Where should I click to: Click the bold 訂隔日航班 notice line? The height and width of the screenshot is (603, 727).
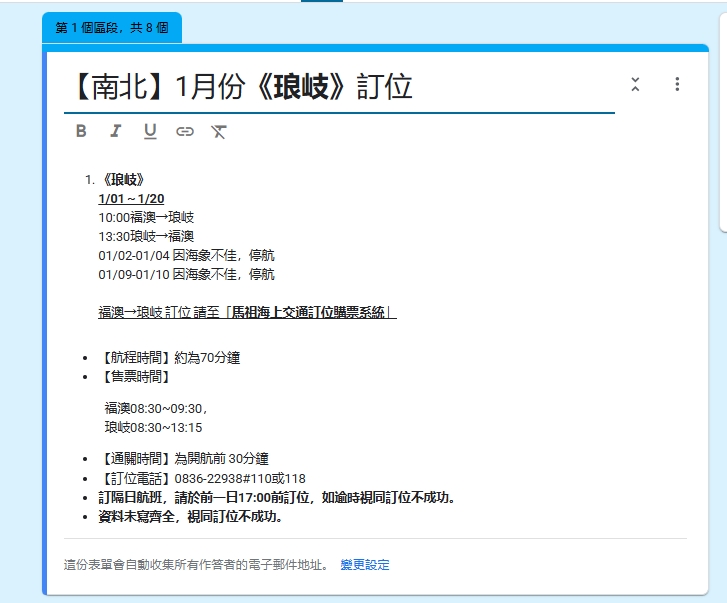277,497
